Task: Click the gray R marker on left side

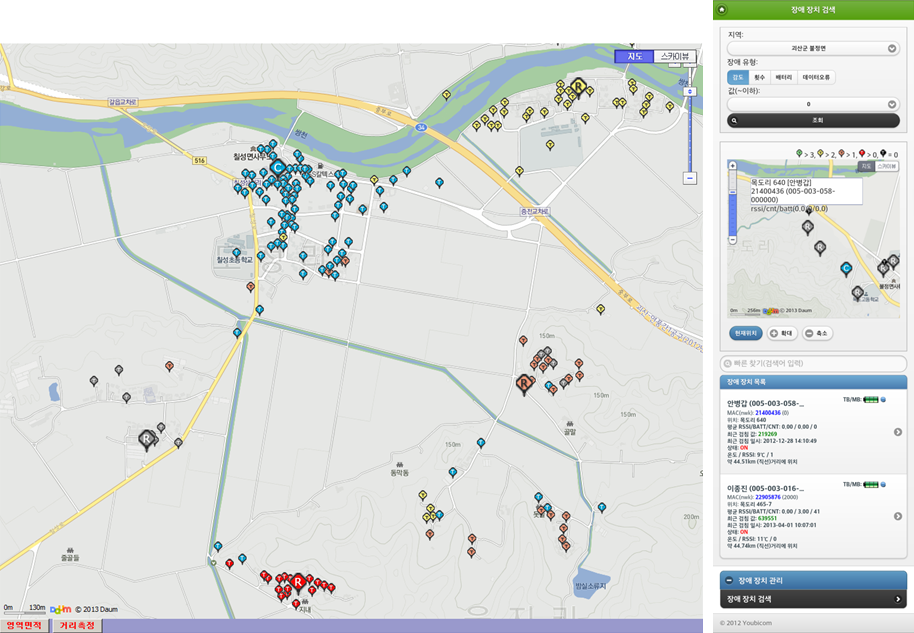Action: point(146,438)
